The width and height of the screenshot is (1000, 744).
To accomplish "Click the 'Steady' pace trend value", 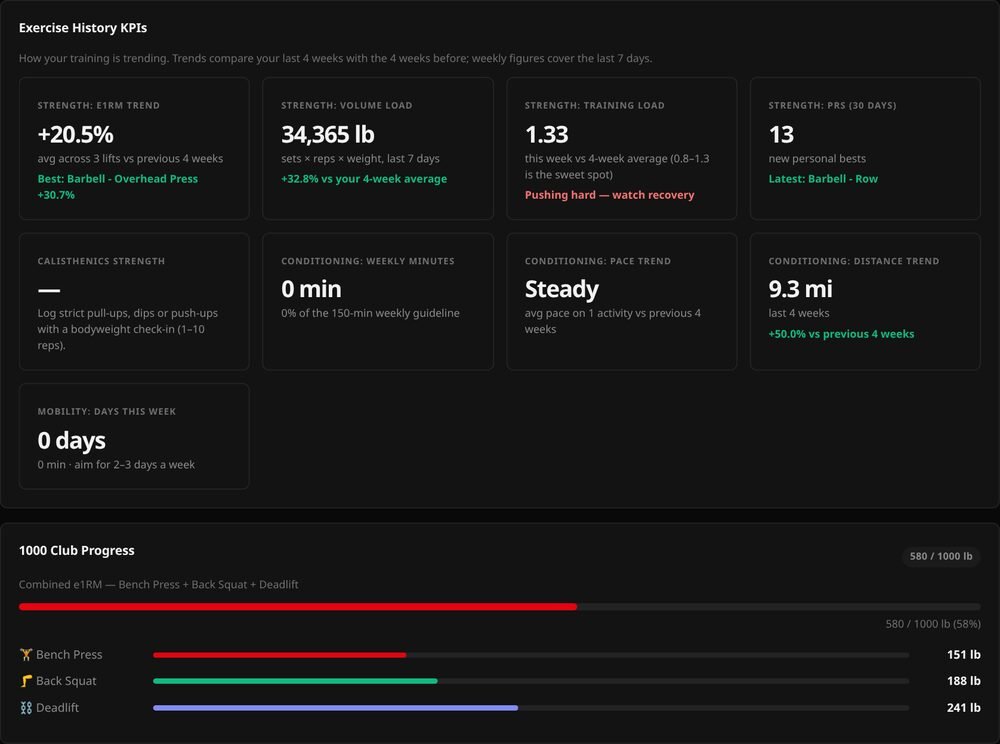I will coord(562,289).
